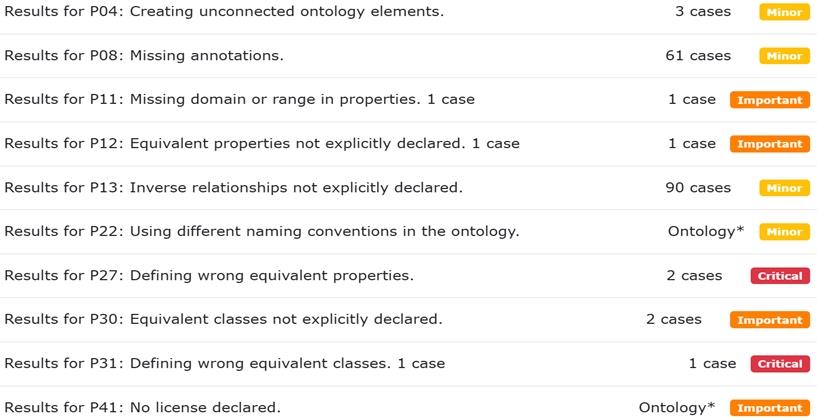The image size is (817, 420).
Task: Open P12 equivalent properties not declared results
Action: pos(262,144)
